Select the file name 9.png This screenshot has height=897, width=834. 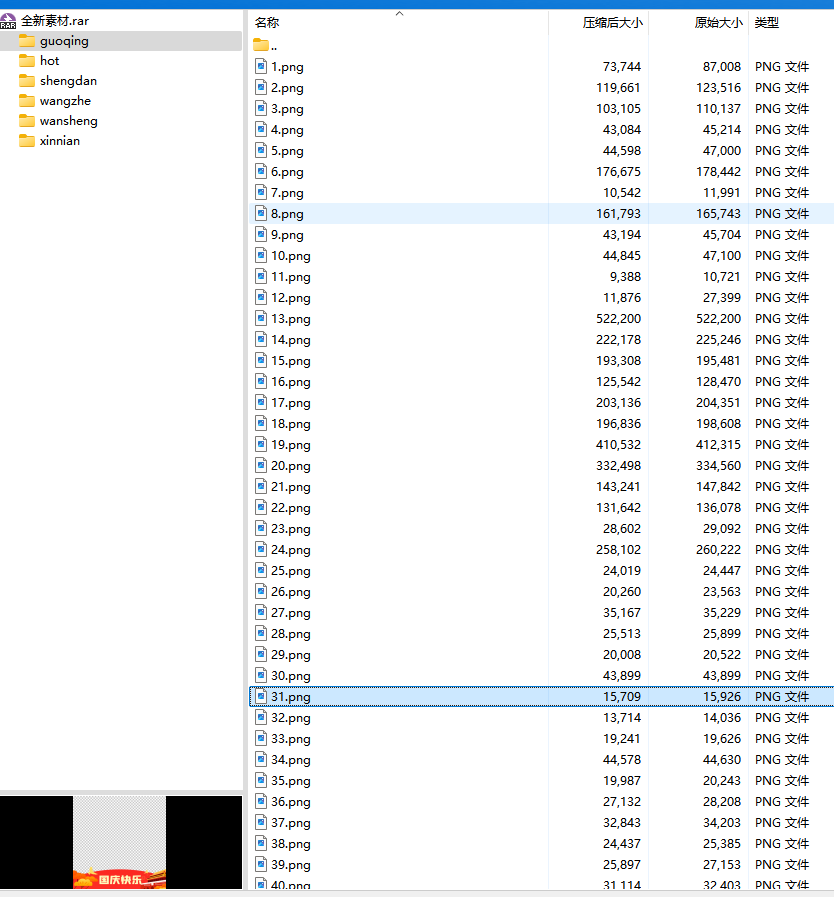pyautogui.click(x=287, y=235)
